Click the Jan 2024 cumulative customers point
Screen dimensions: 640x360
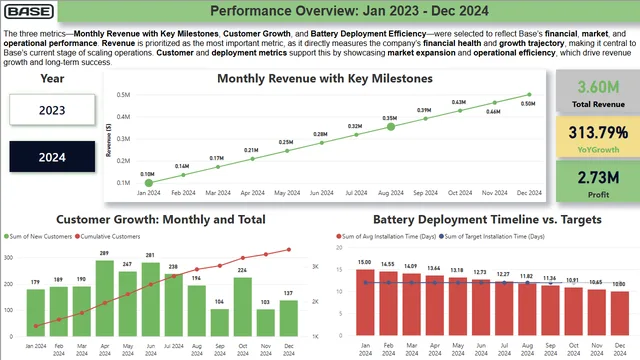36,326
